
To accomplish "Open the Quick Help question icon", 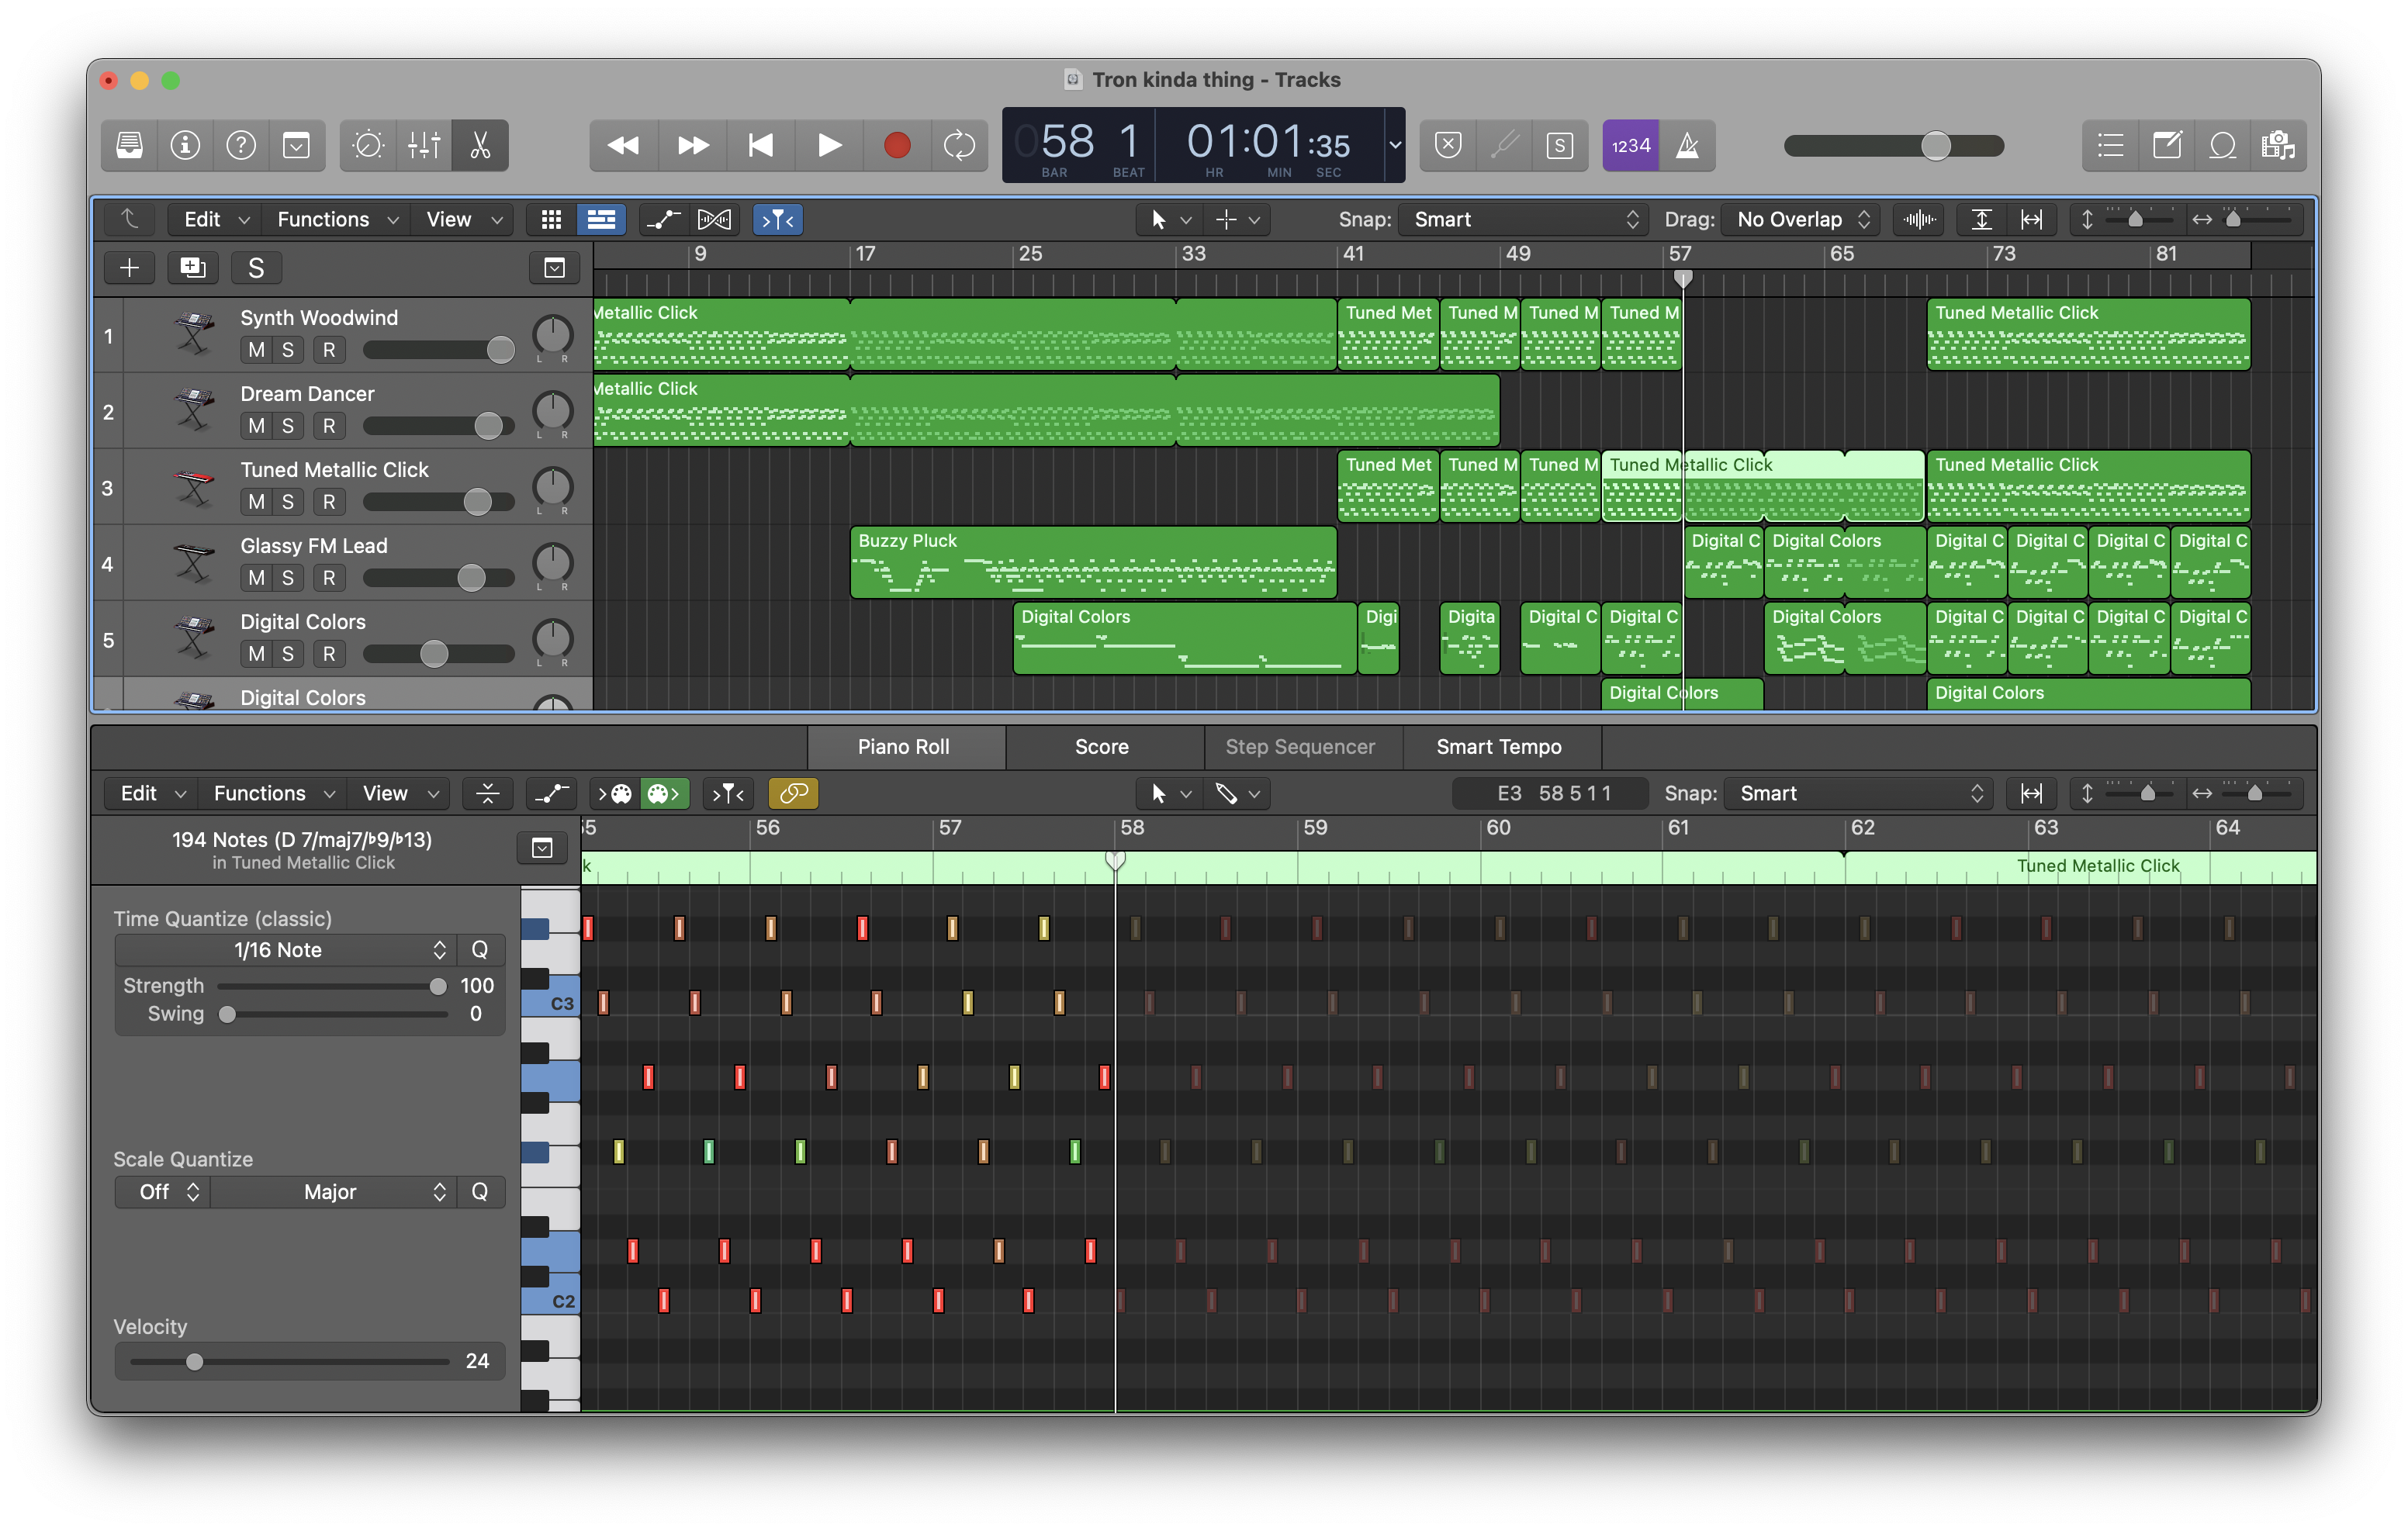I will (241, 146).
